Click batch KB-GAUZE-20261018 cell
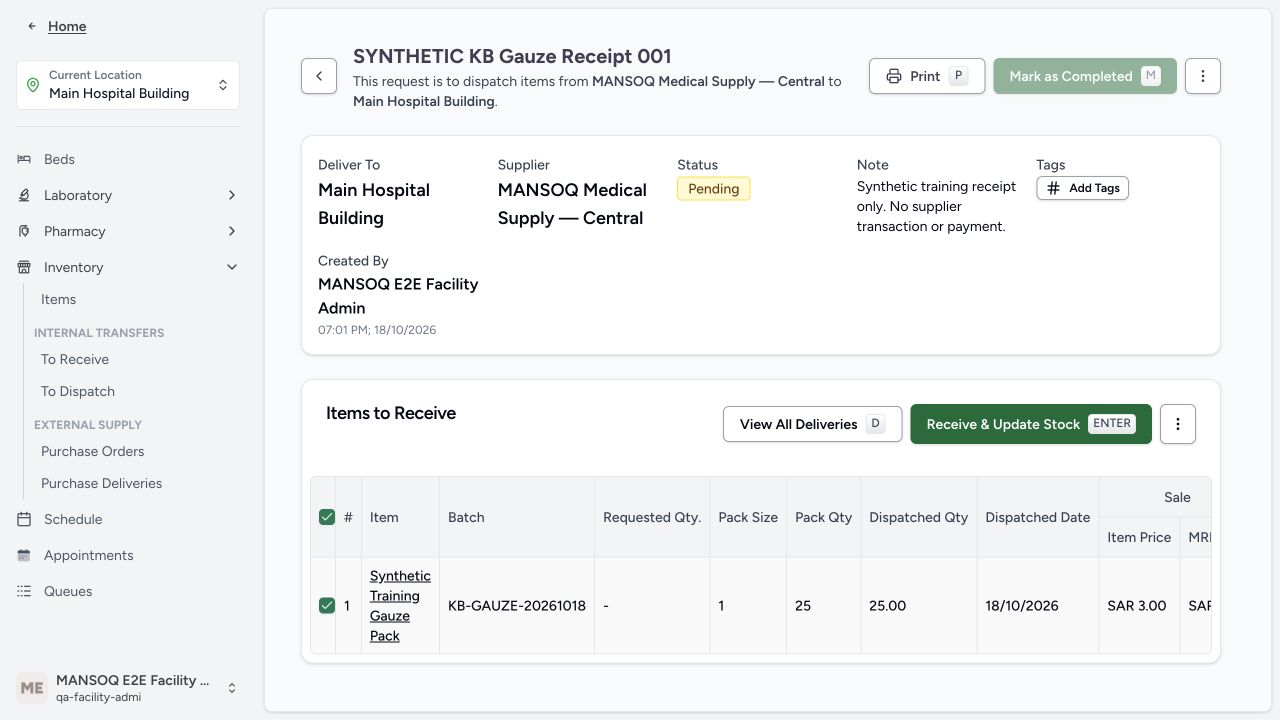Screen dimensions: 1280x720 click(517, 605)
